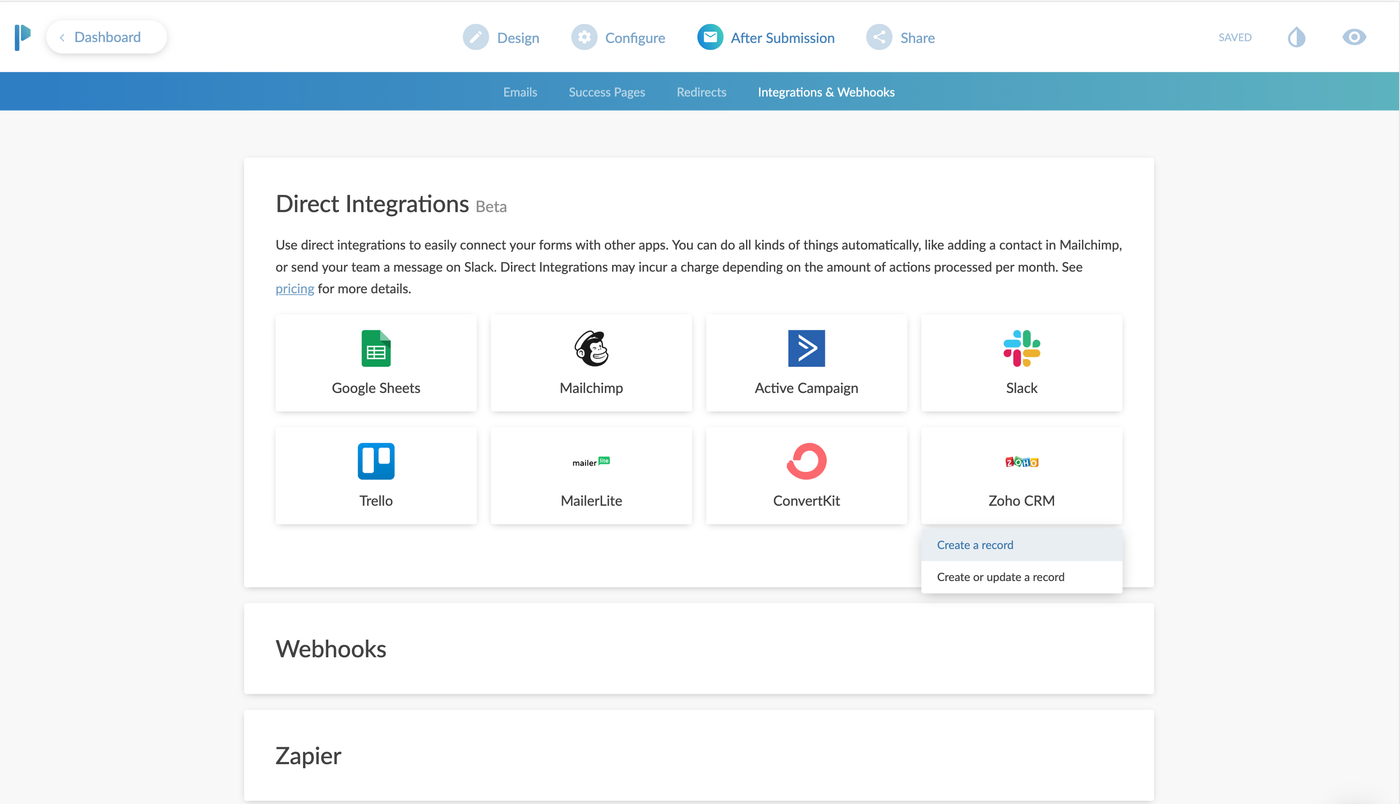Click the theme droplet icon
The image size is (1400, 804).
(x=1296, y=36)
